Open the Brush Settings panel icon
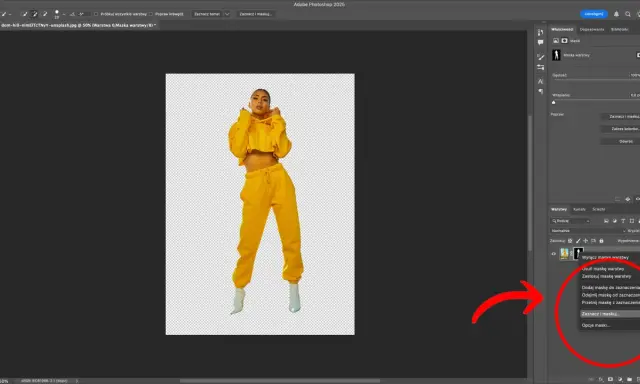Screen dimensions: 640x384 coord(540,67)
